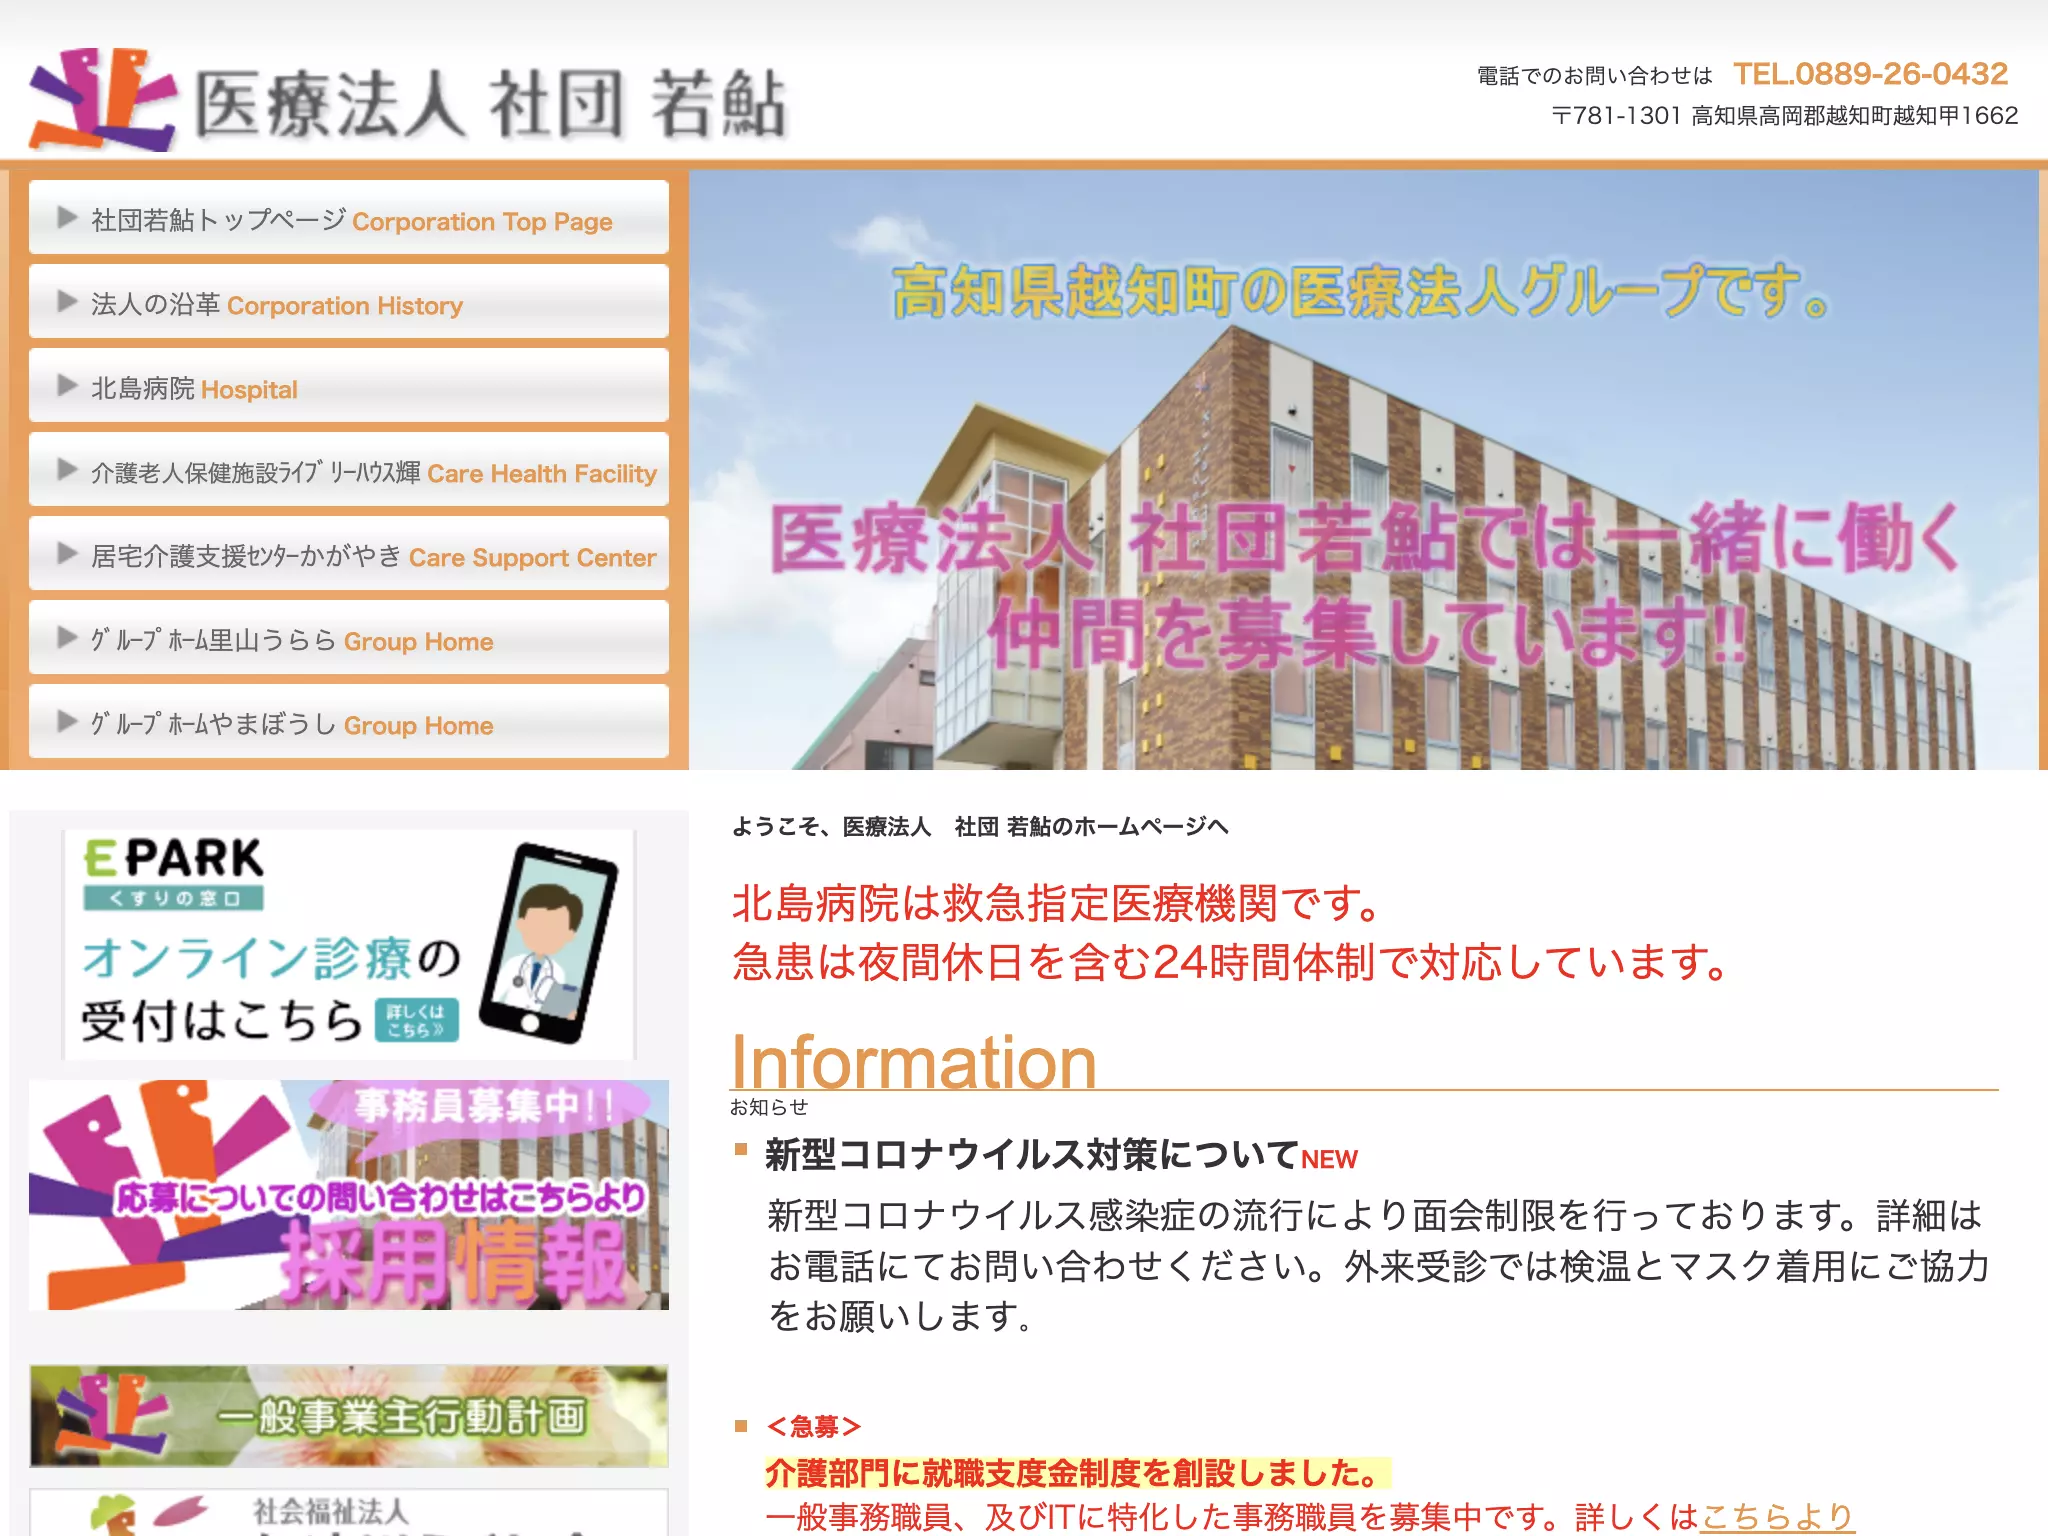Follow the こちらより link
This screenshot has width=2048, height=1536.
point(1777,1517)
